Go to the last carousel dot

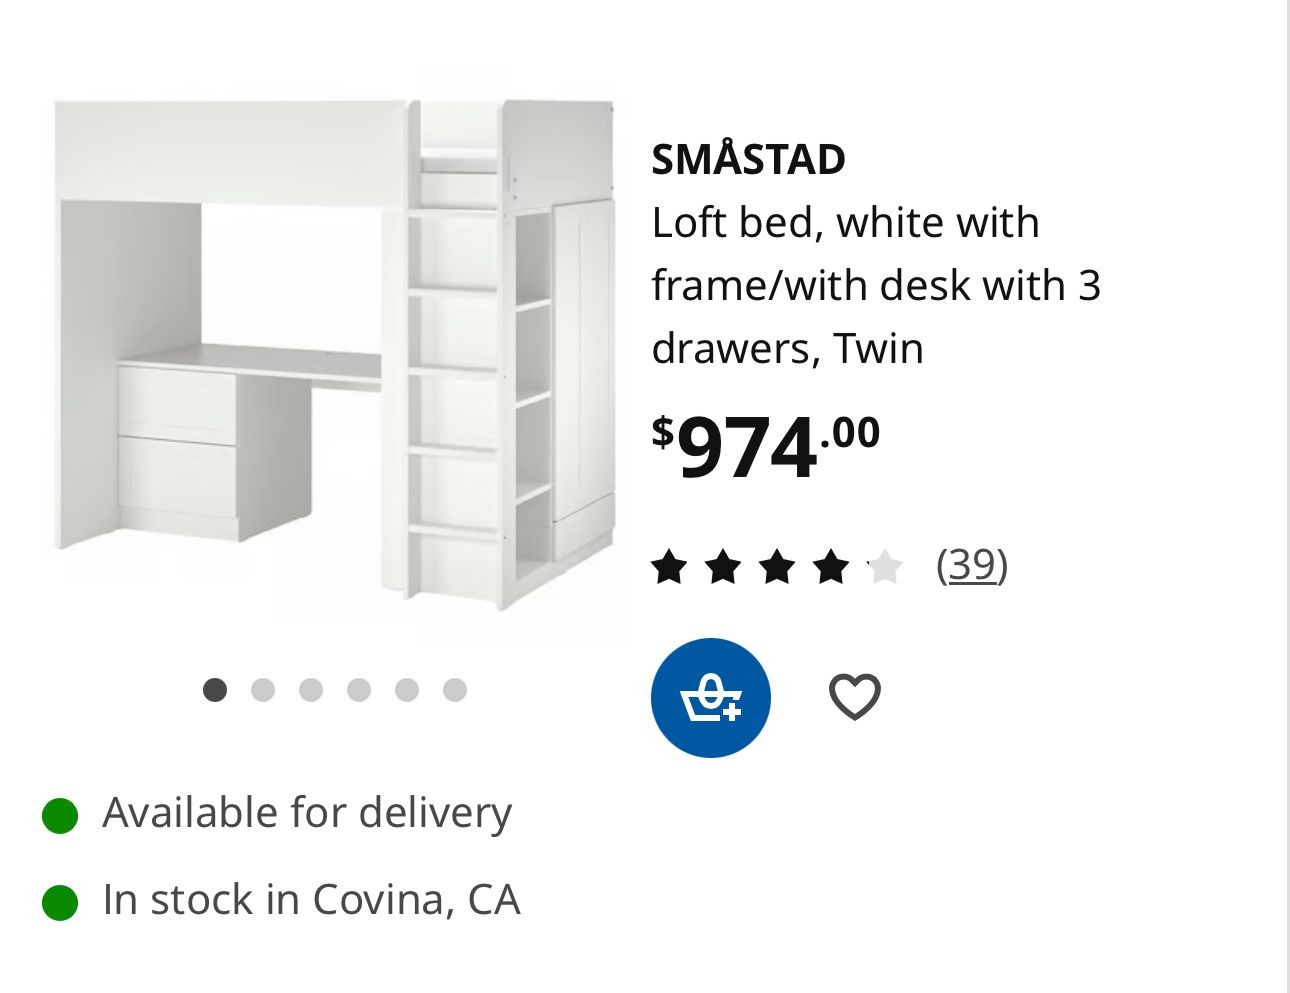(x=455, y=690)
